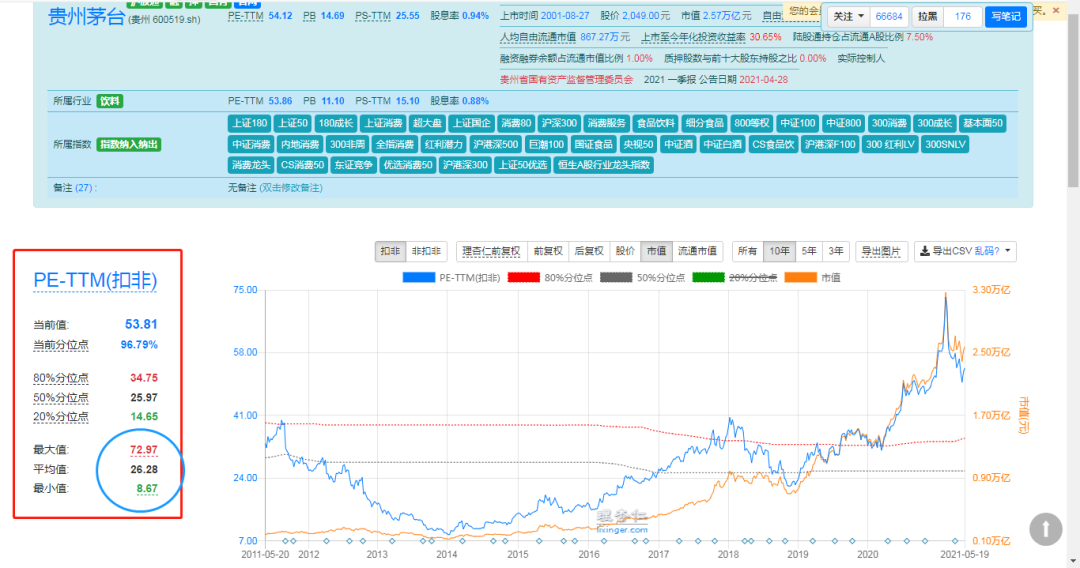The height and width of the screenshot is (568, 1080).
Task: Click the 贵州省国有资产监督管理委员会 link
Action: tap(566, 80)
